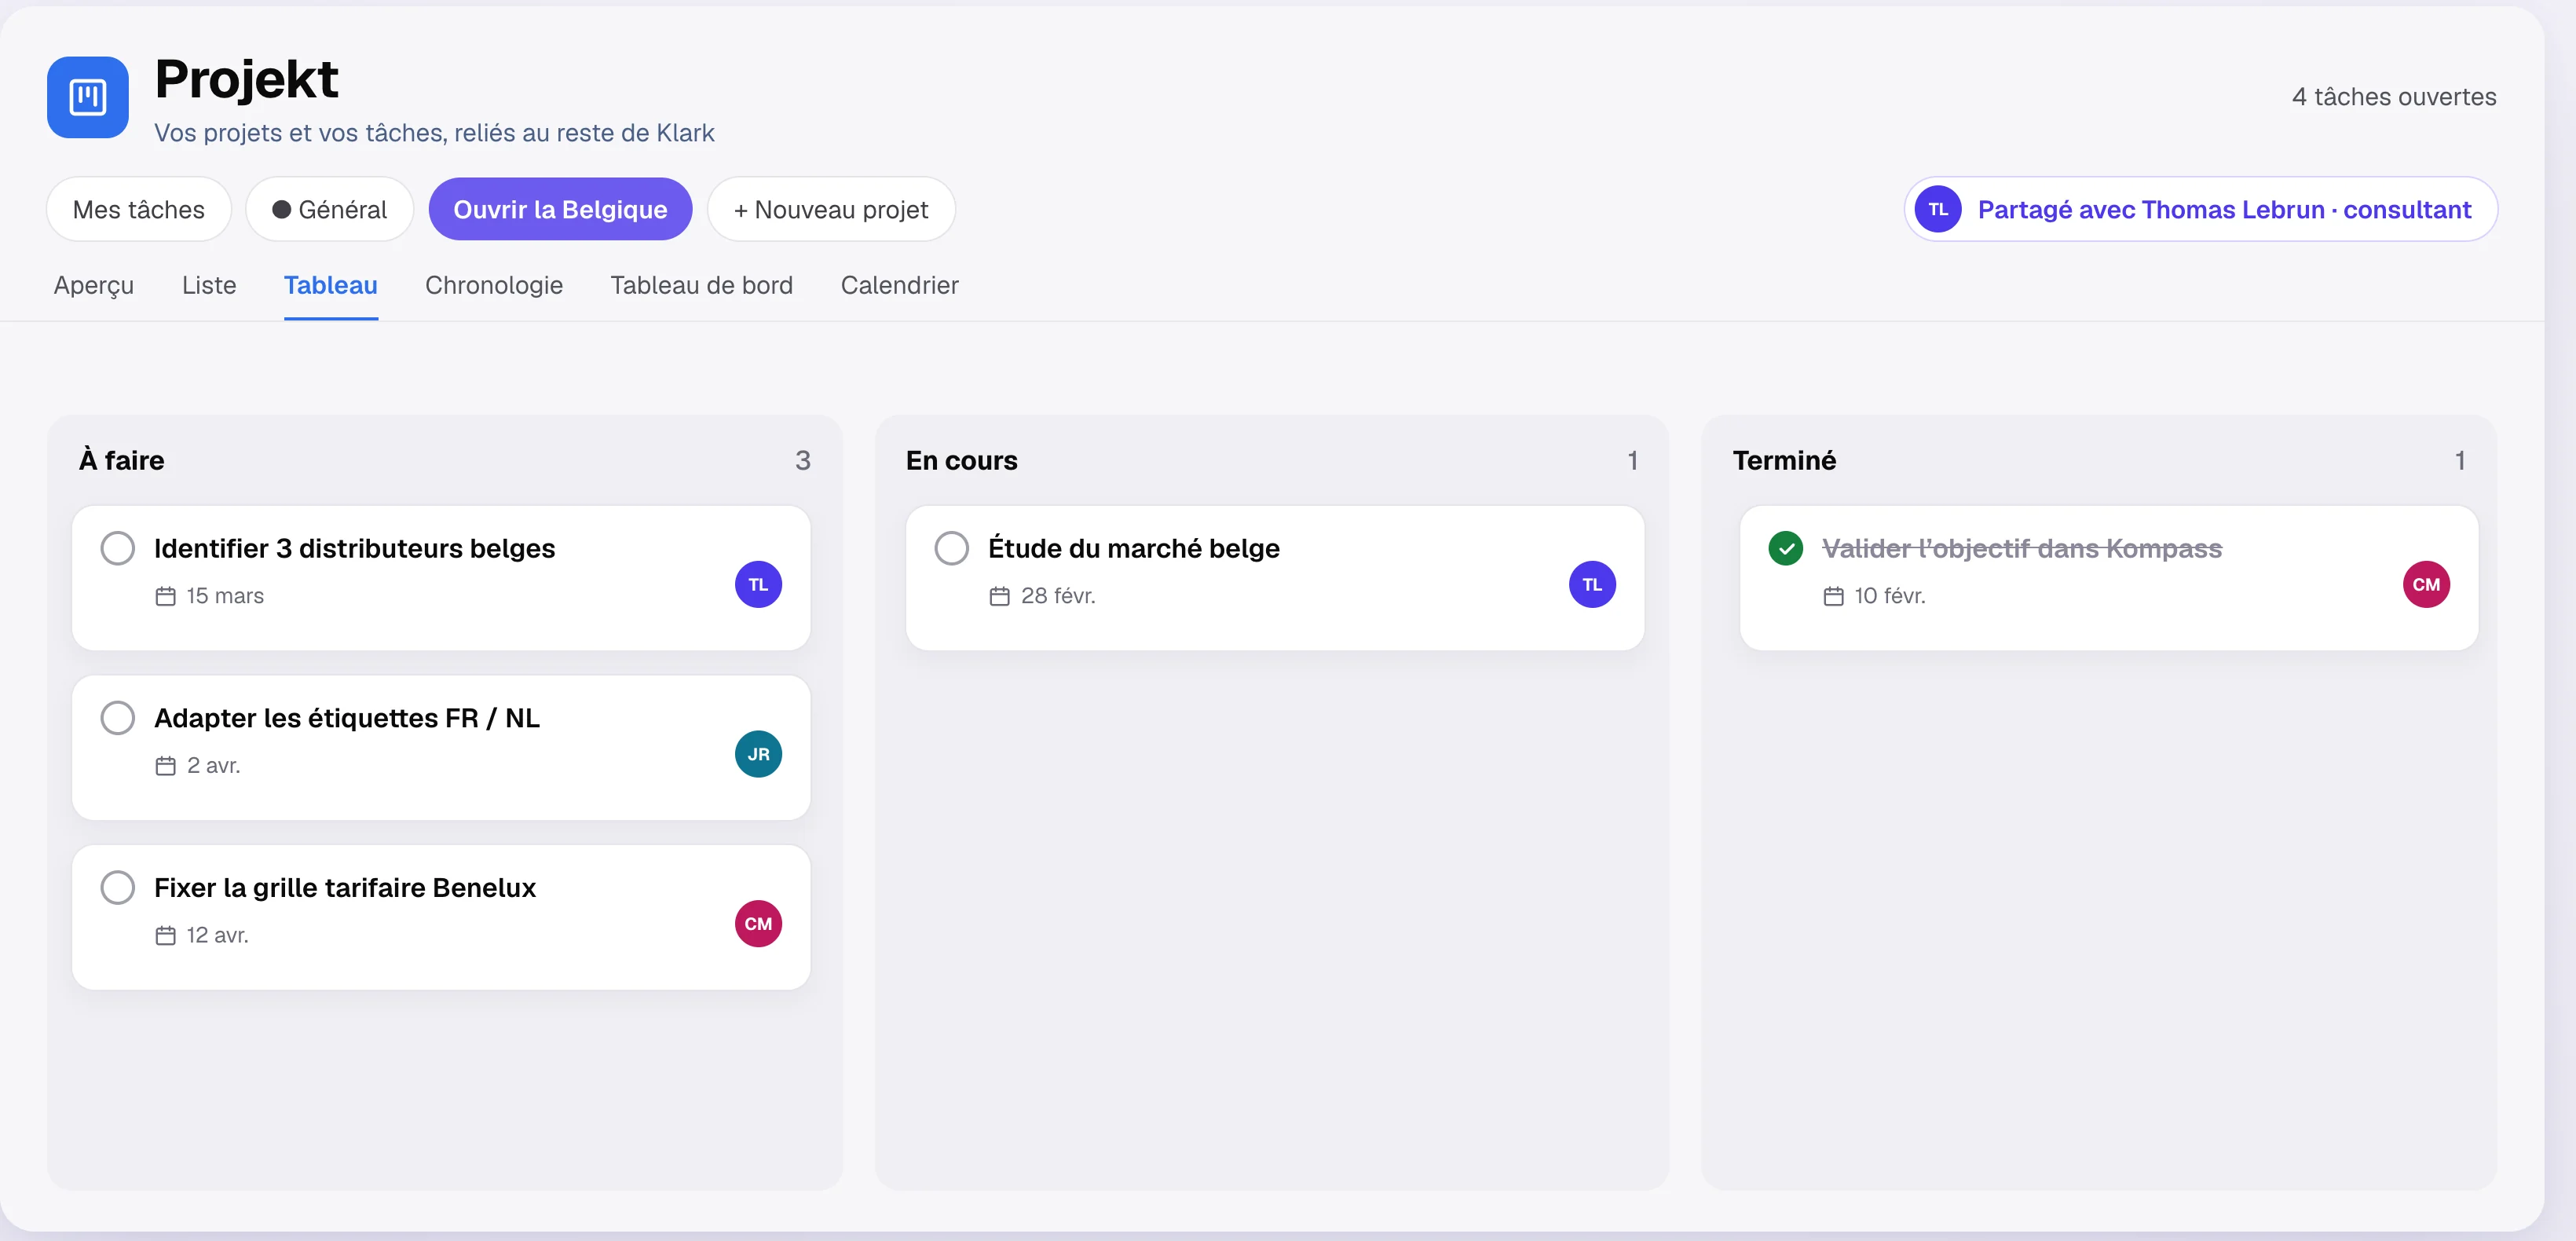Click the CM avatar on Fixer la grille tarifaire

(758, 924)
